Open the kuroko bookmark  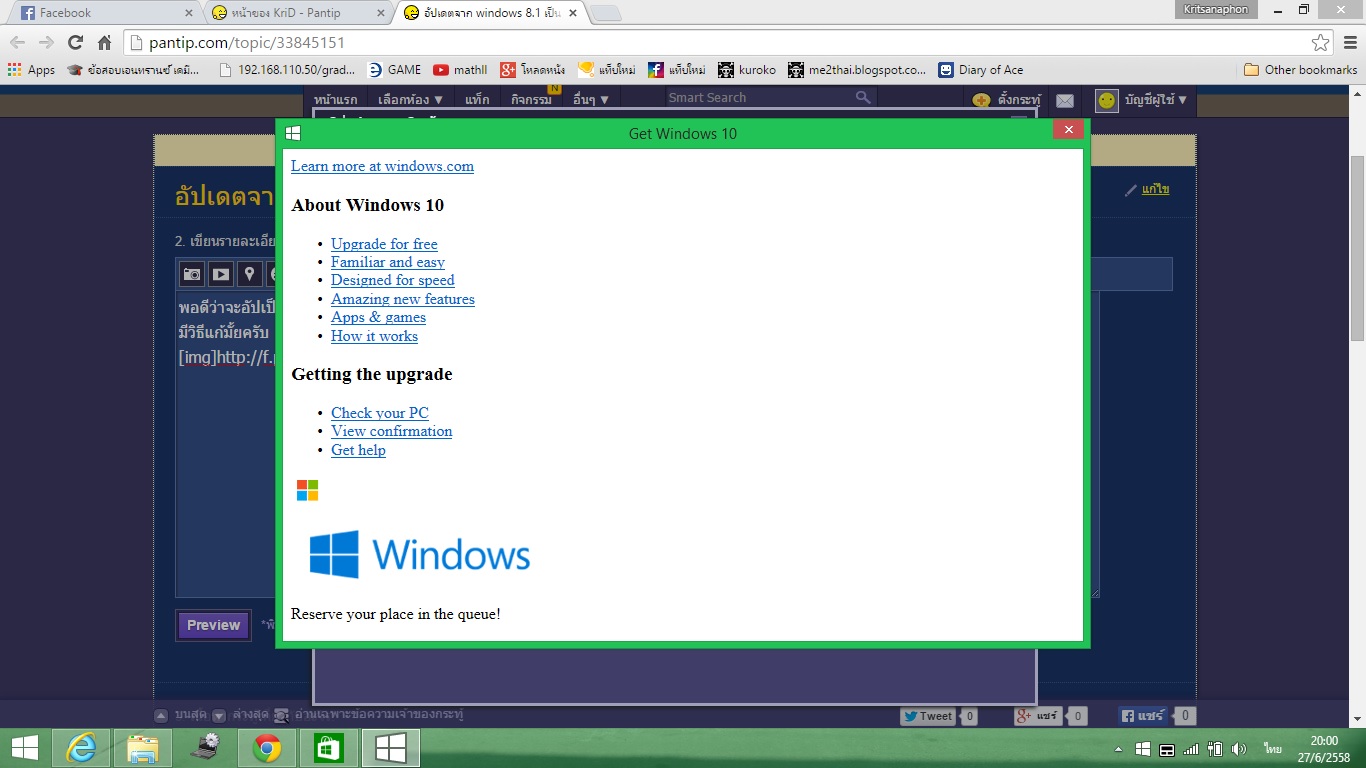pyautogui.click(x=747, y=70)
